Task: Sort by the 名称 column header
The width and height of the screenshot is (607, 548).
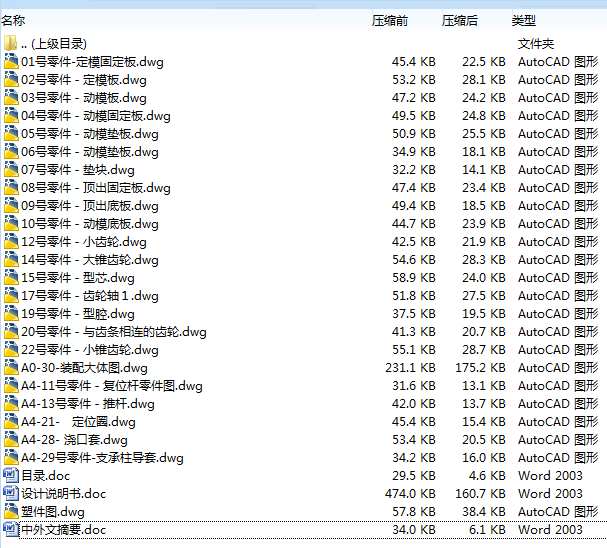Action: pyautogui.click(x=13, y=21)
